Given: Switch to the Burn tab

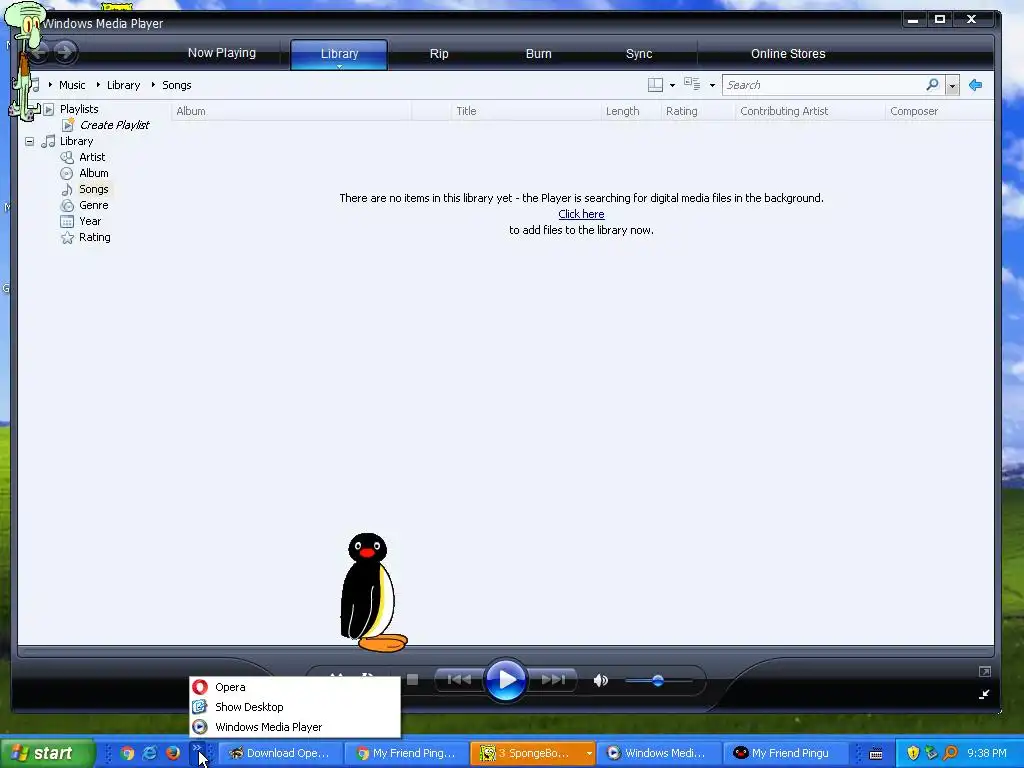Looking at the screenshot, I should [x=539, y=54].
